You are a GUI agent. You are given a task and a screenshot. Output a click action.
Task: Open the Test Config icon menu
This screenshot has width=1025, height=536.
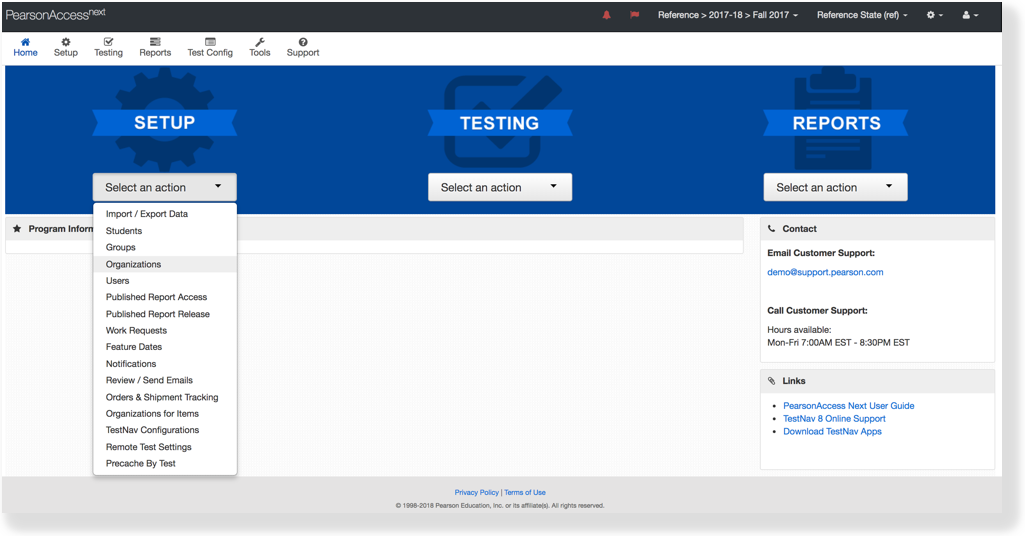point(210,42)
